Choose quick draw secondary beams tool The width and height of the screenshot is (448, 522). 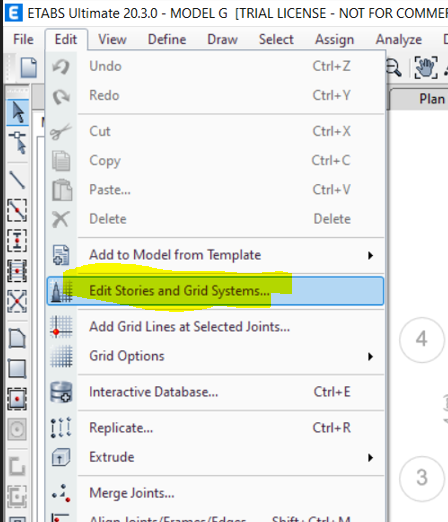pyautogui.click(x=17, y=271)
